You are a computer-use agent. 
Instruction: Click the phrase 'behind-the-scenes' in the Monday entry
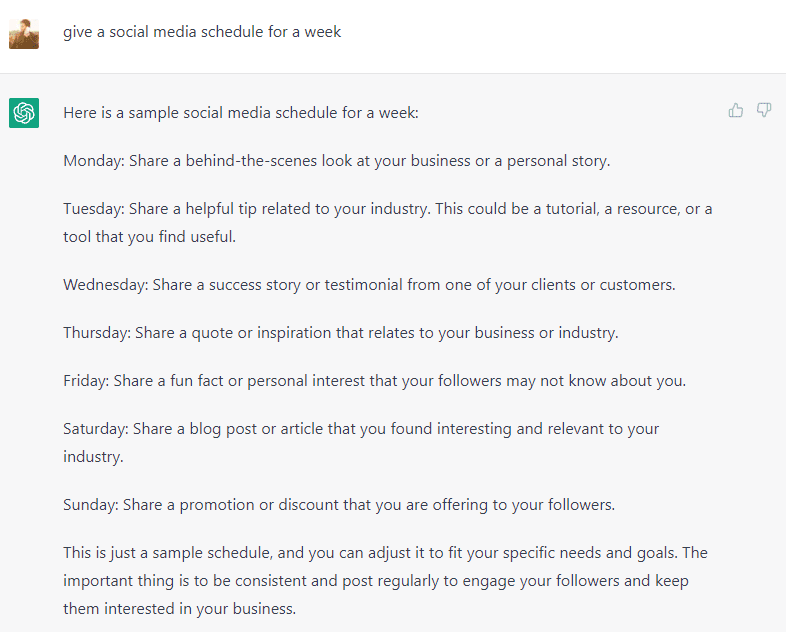tap(249, 161)
